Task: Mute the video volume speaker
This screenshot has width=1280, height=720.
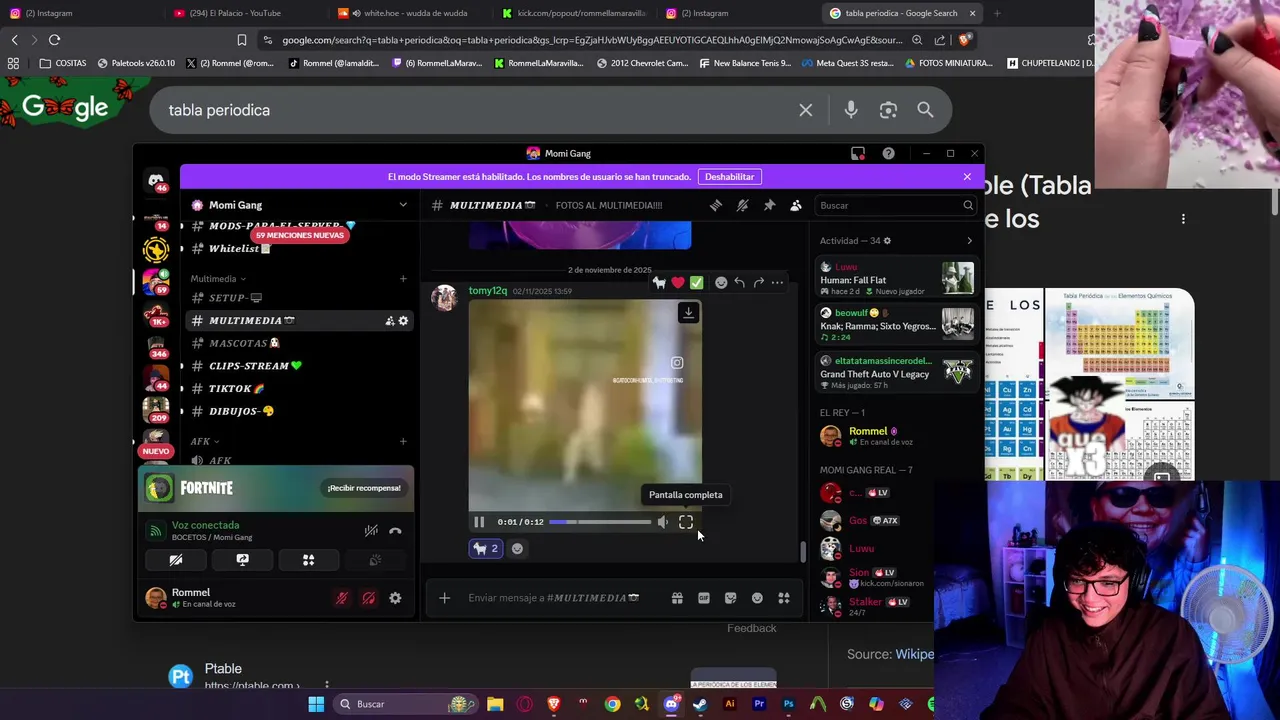Action: (x=662, y=522)
